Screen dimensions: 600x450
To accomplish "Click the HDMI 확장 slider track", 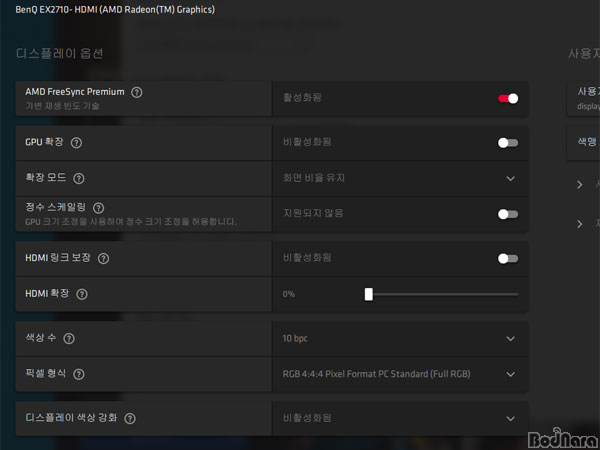I will [x=442, y=294].
